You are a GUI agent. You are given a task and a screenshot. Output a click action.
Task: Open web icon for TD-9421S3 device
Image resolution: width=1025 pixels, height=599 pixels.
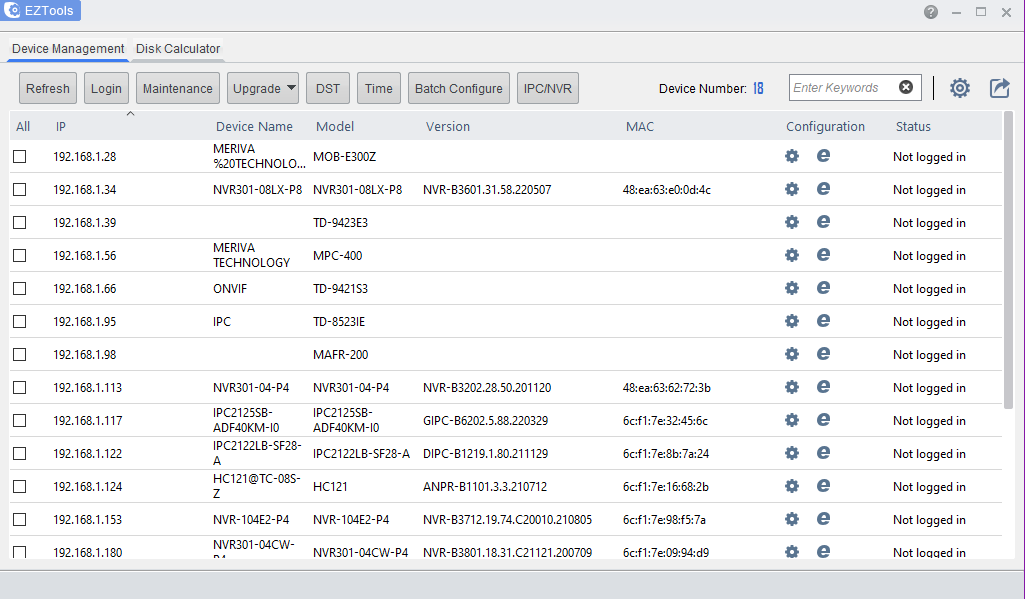click(823, 288)
